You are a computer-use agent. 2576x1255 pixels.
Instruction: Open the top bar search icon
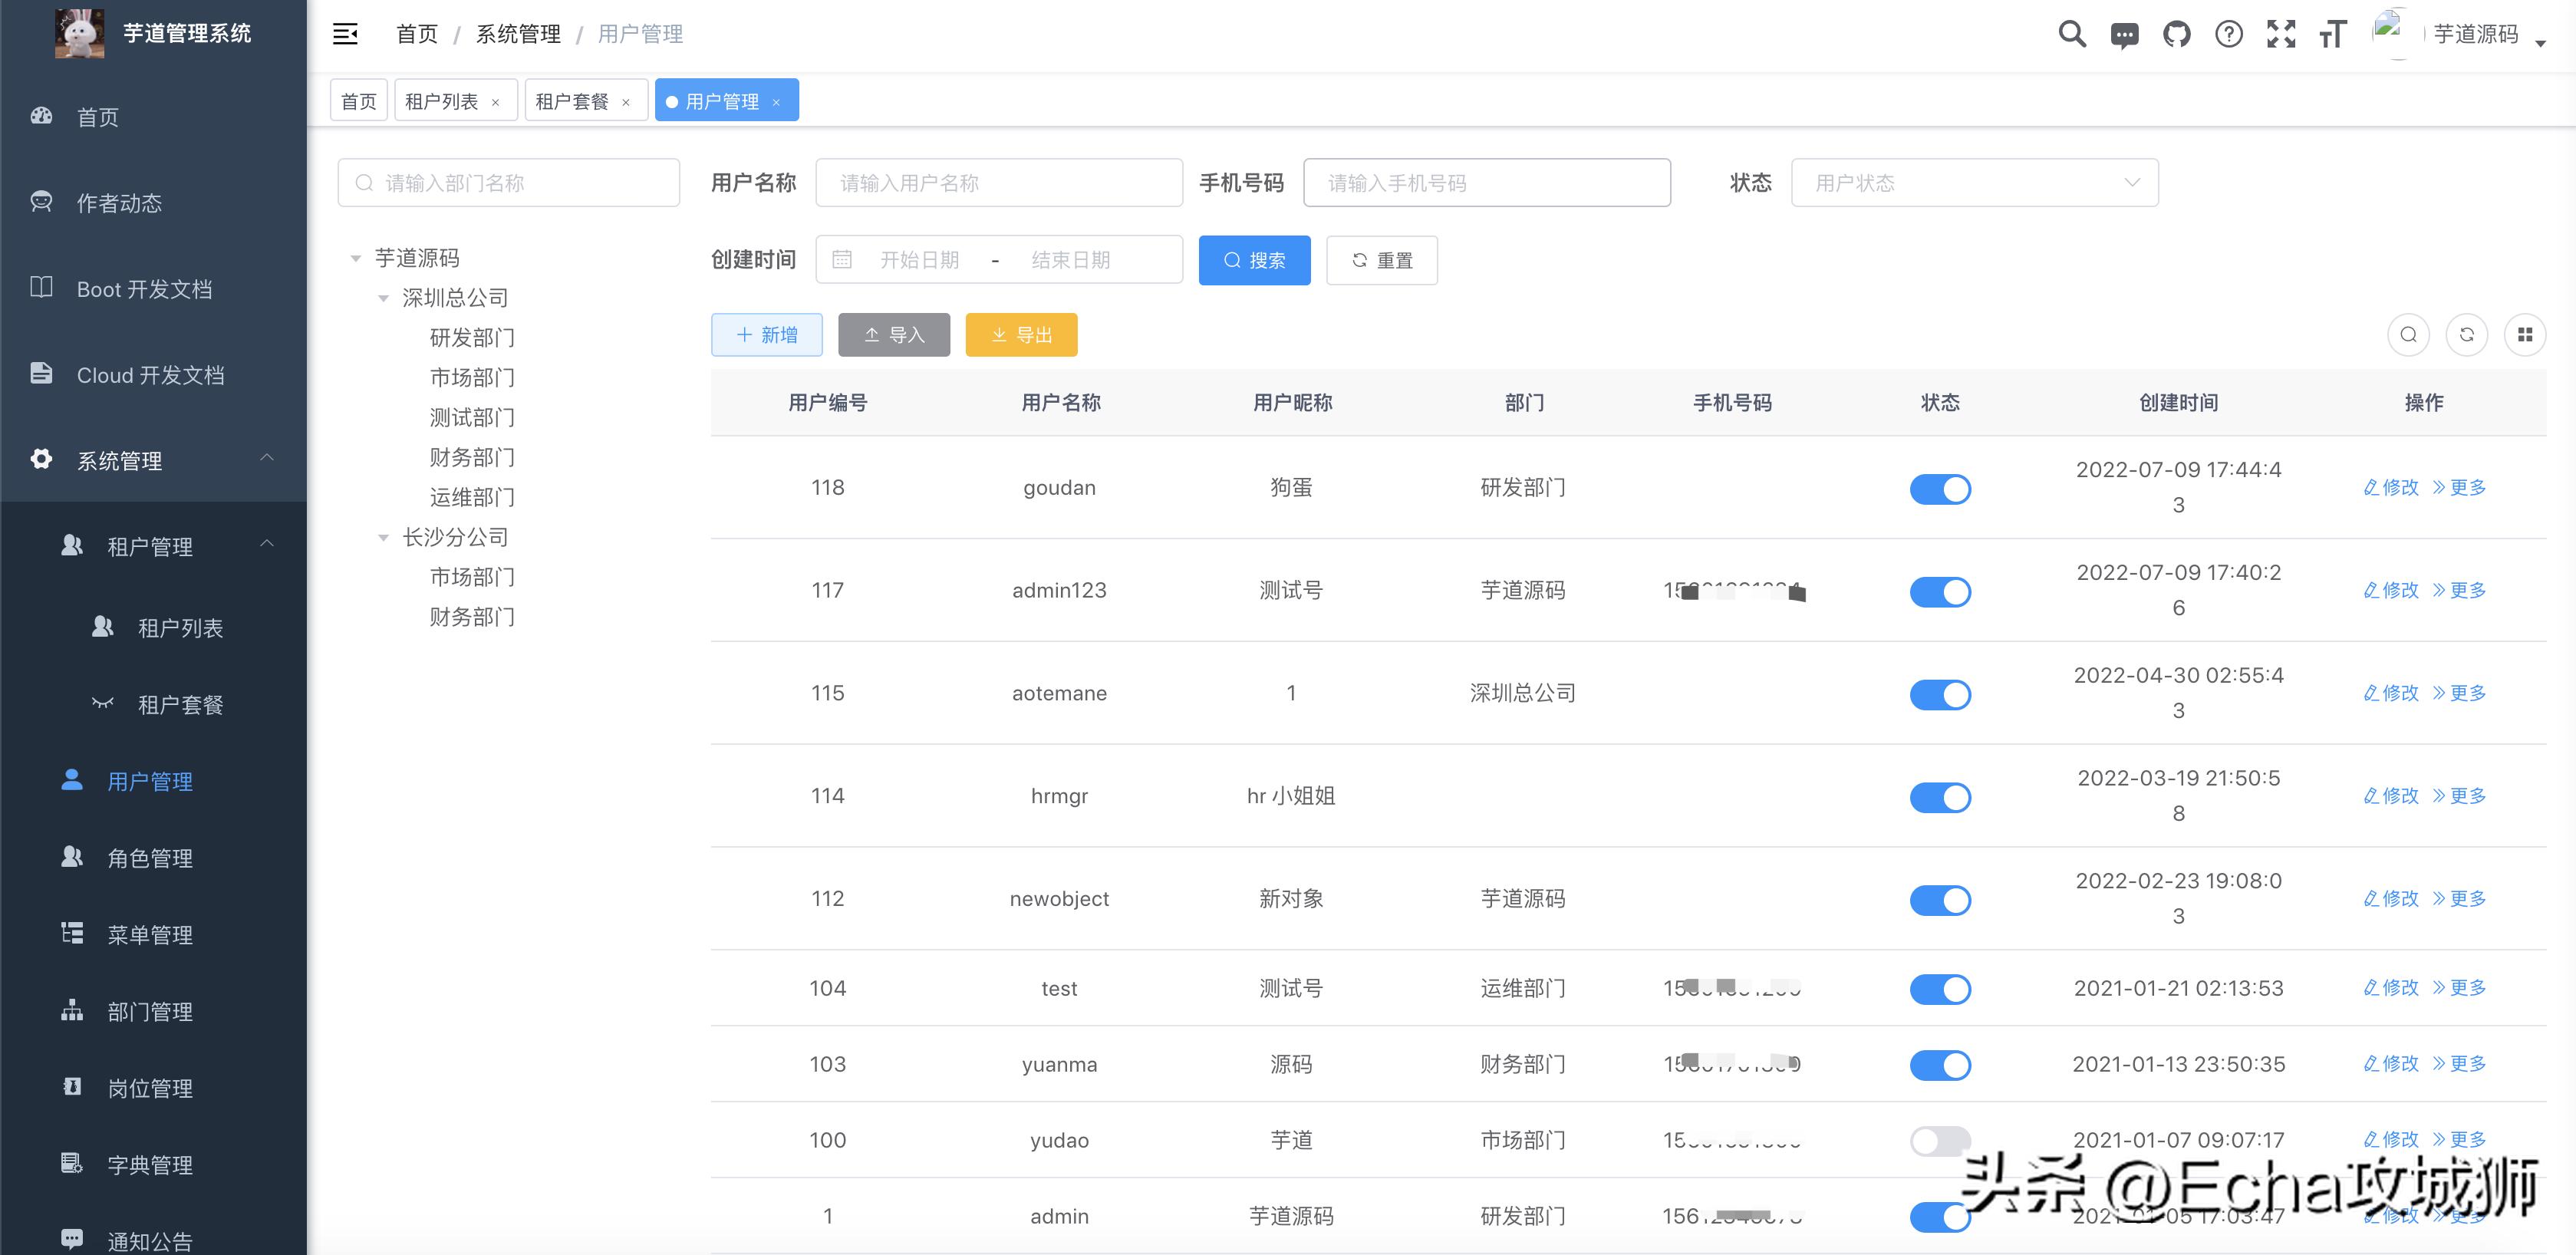tap(2071, 33)
